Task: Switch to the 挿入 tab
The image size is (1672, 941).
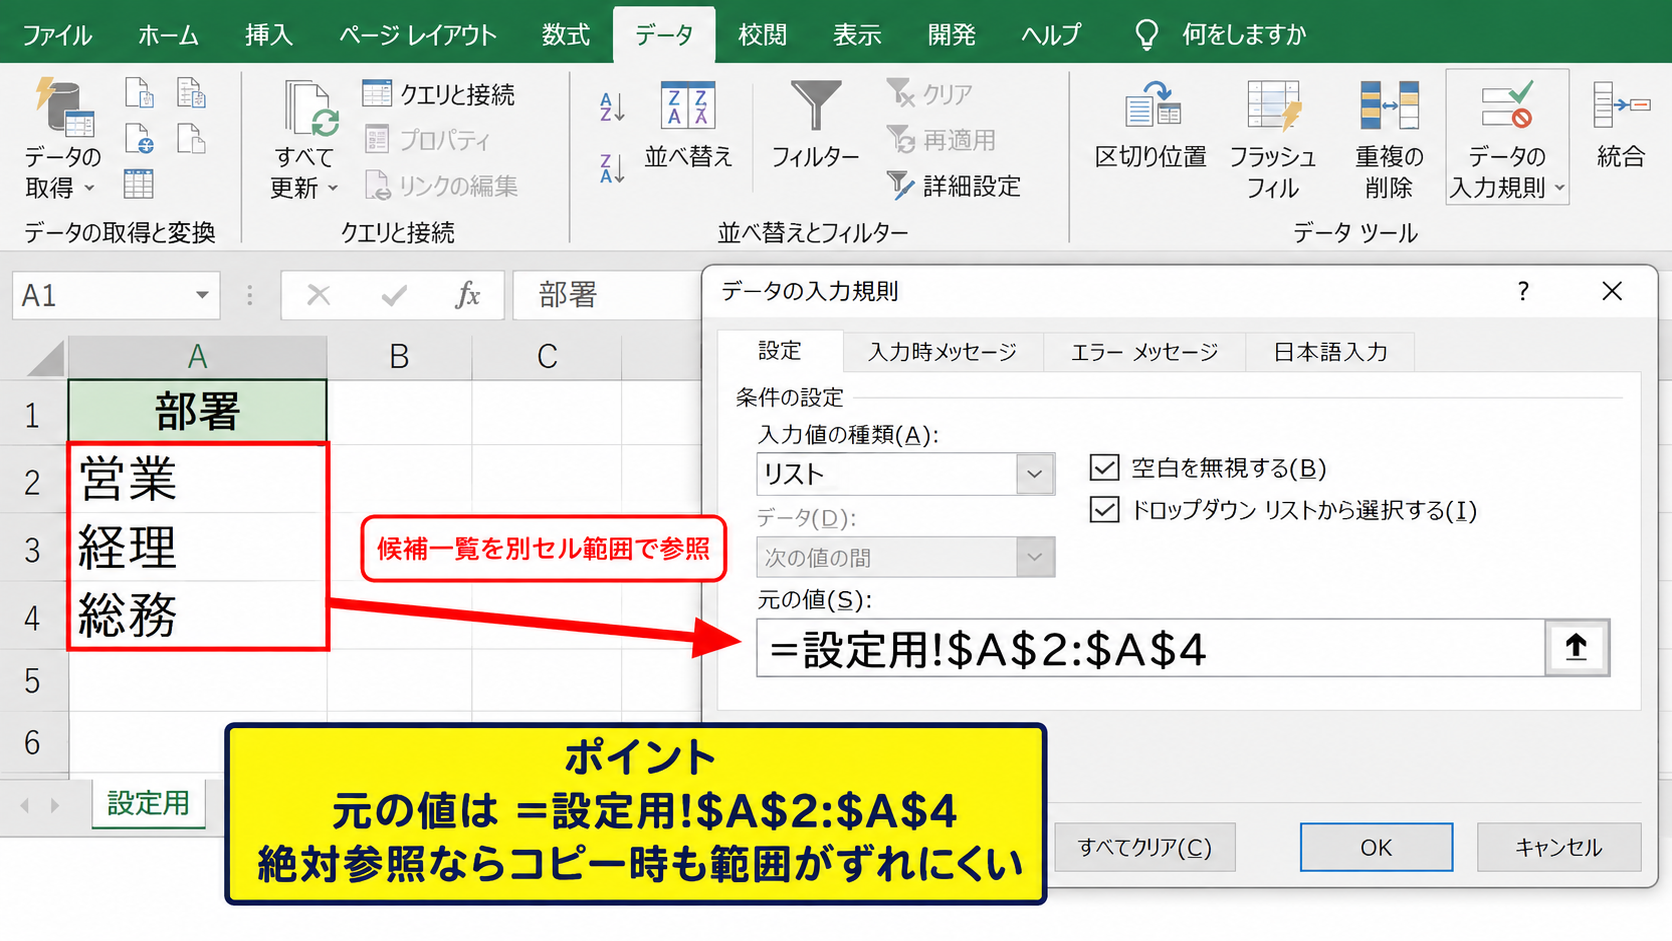Action: point(269,35)
